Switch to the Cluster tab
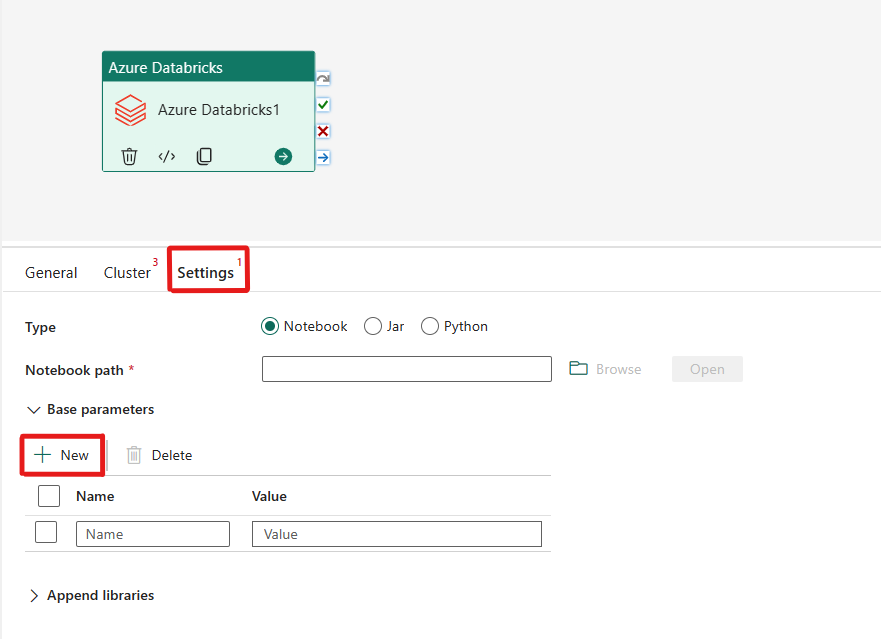The image size is (881, 639). pos(128,271)
